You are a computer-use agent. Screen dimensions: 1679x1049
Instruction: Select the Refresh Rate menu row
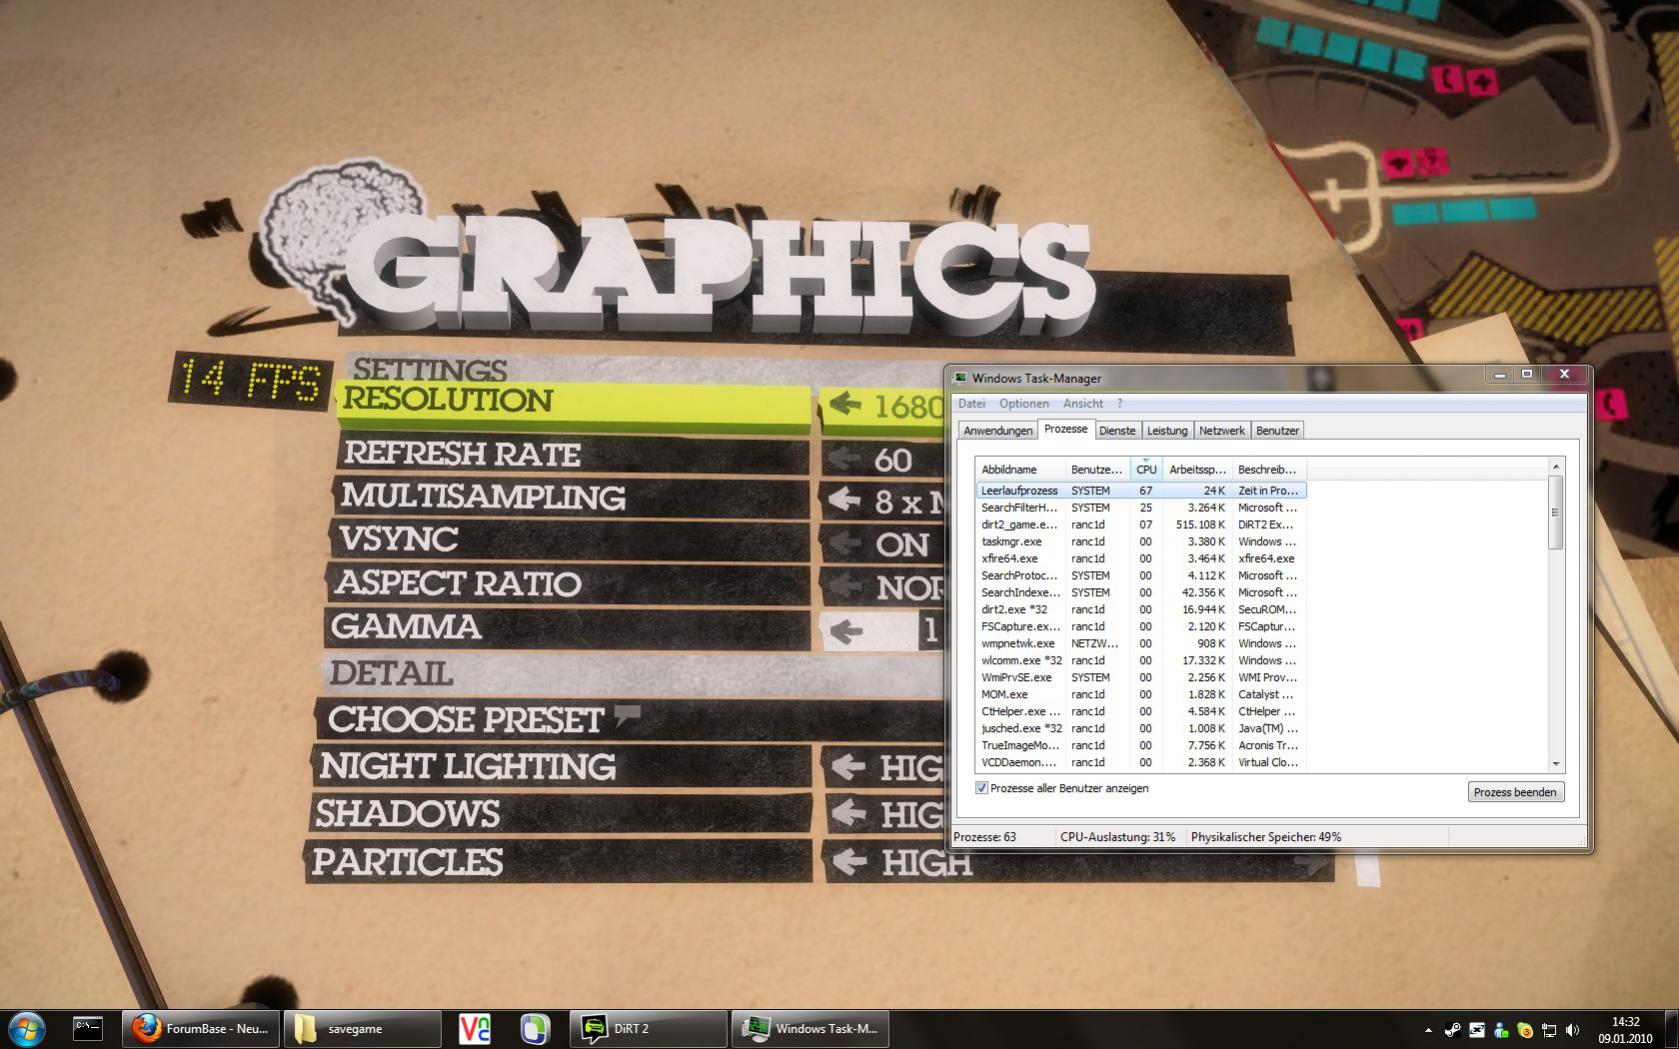(x=573, y=455)
